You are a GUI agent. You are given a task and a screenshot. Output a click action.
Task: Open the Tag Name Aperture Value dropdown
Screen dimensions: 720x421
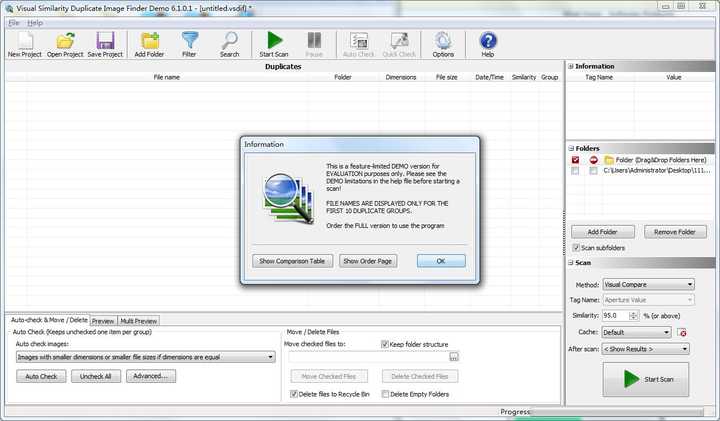[648, 300]
